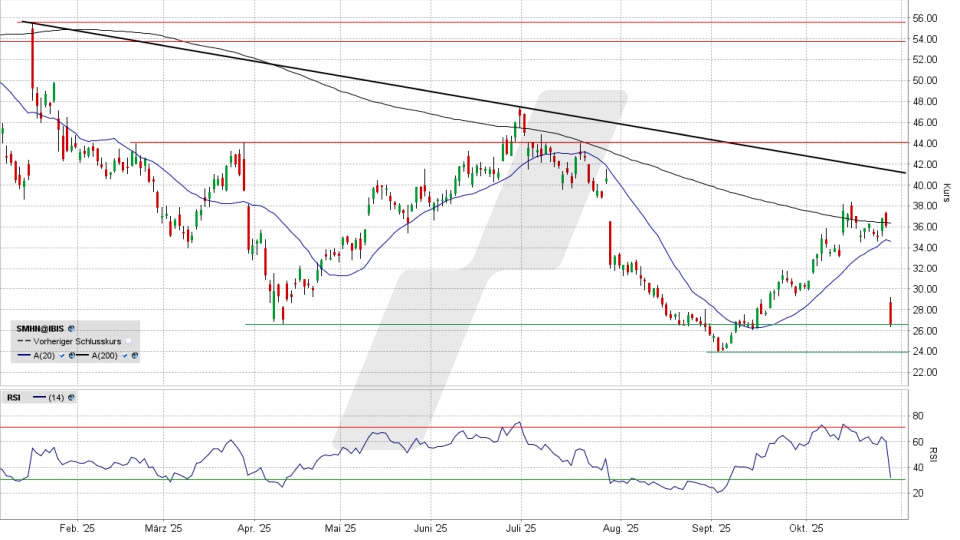Click the black A(200) line swatch in legend
The image size is (960, 540).
pyautogui.click(x=83, y=355)
